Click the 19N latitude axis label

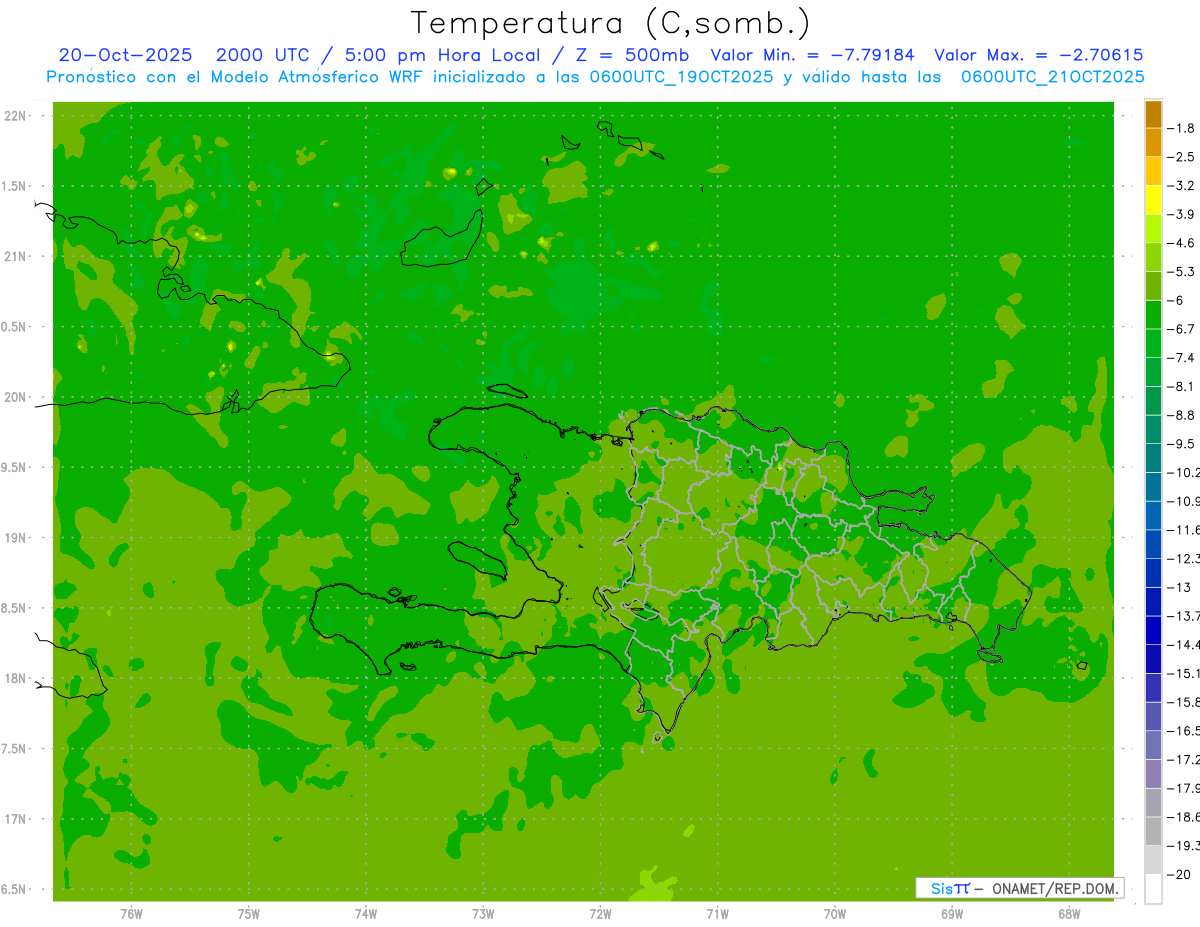16,538
